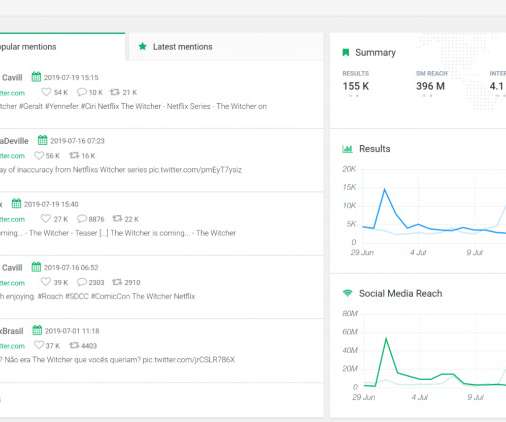Open the twitter.com link under 2019-07-01 mention
506x422 pixels.
click(x=12, y=346)
